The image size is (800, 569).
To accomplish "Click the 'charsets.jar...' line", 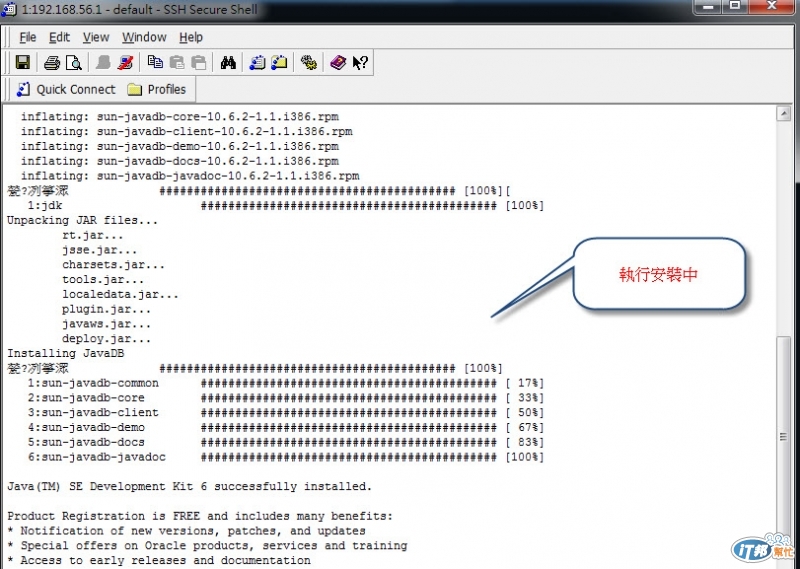I will pyautogui.click(x=113, y=265).
